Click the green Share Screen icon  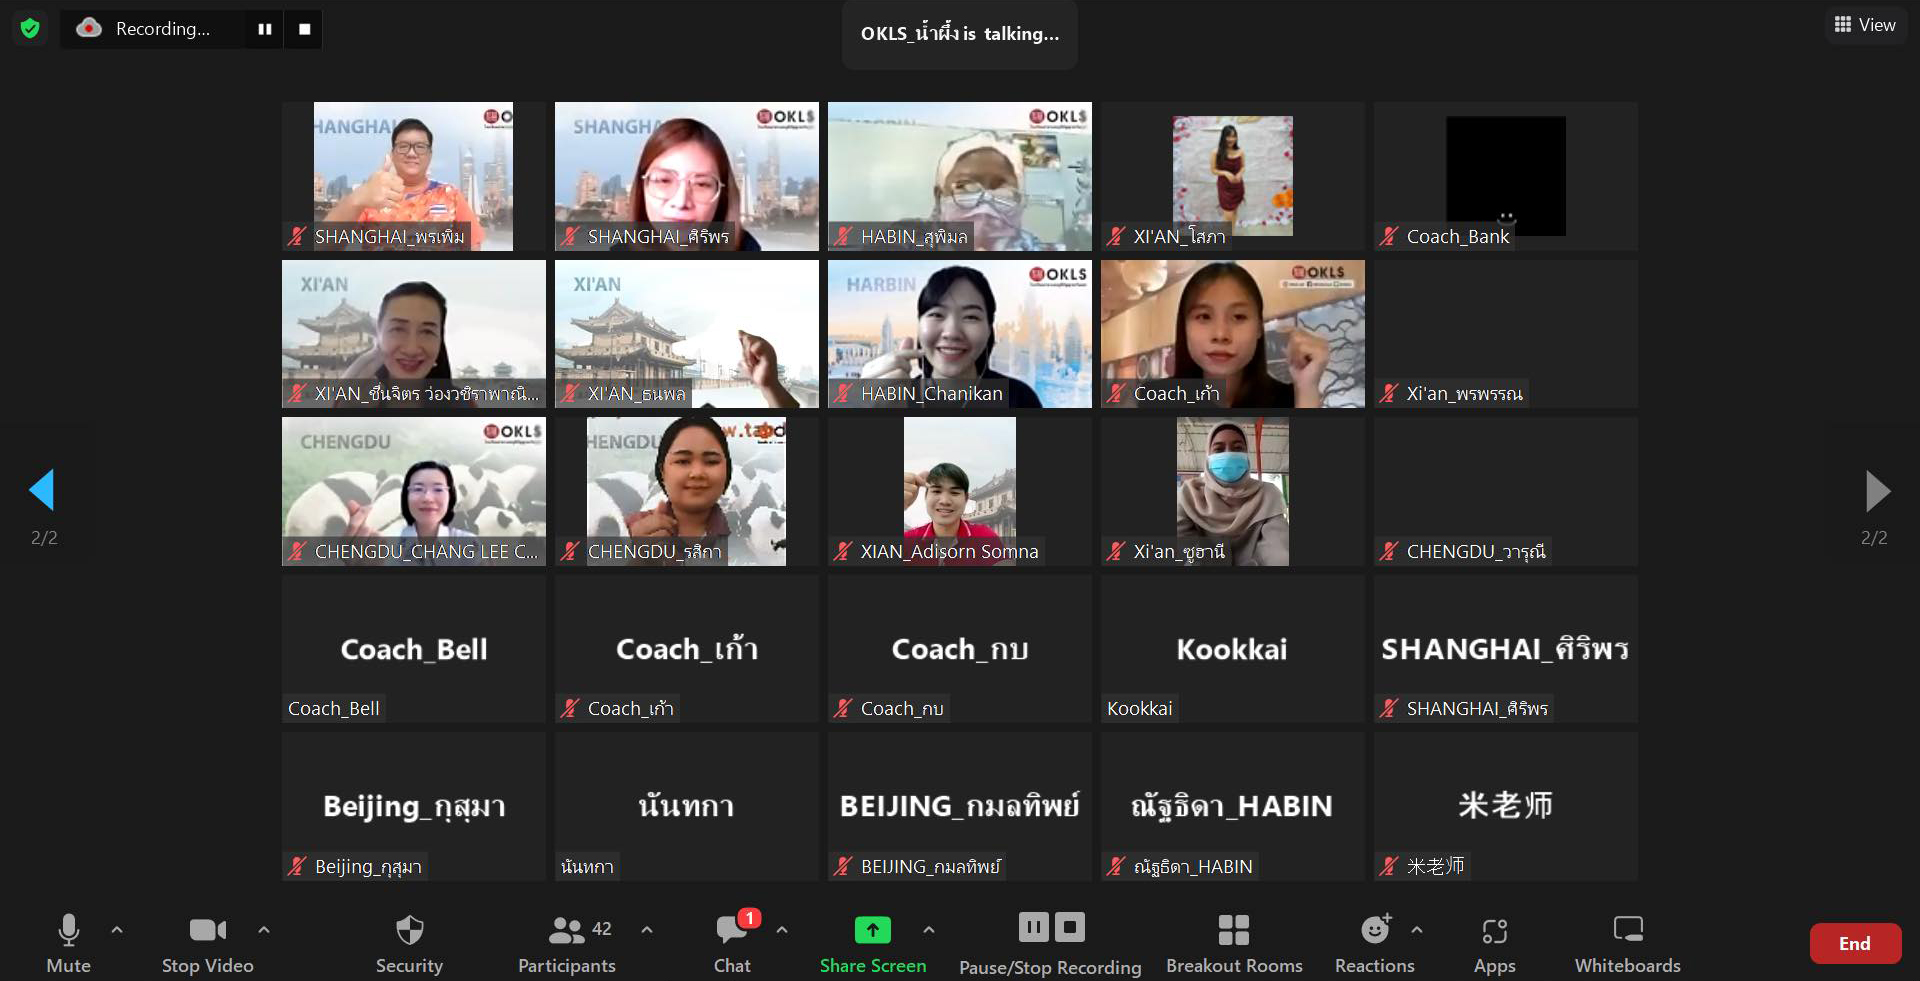(x=872, y=930)
